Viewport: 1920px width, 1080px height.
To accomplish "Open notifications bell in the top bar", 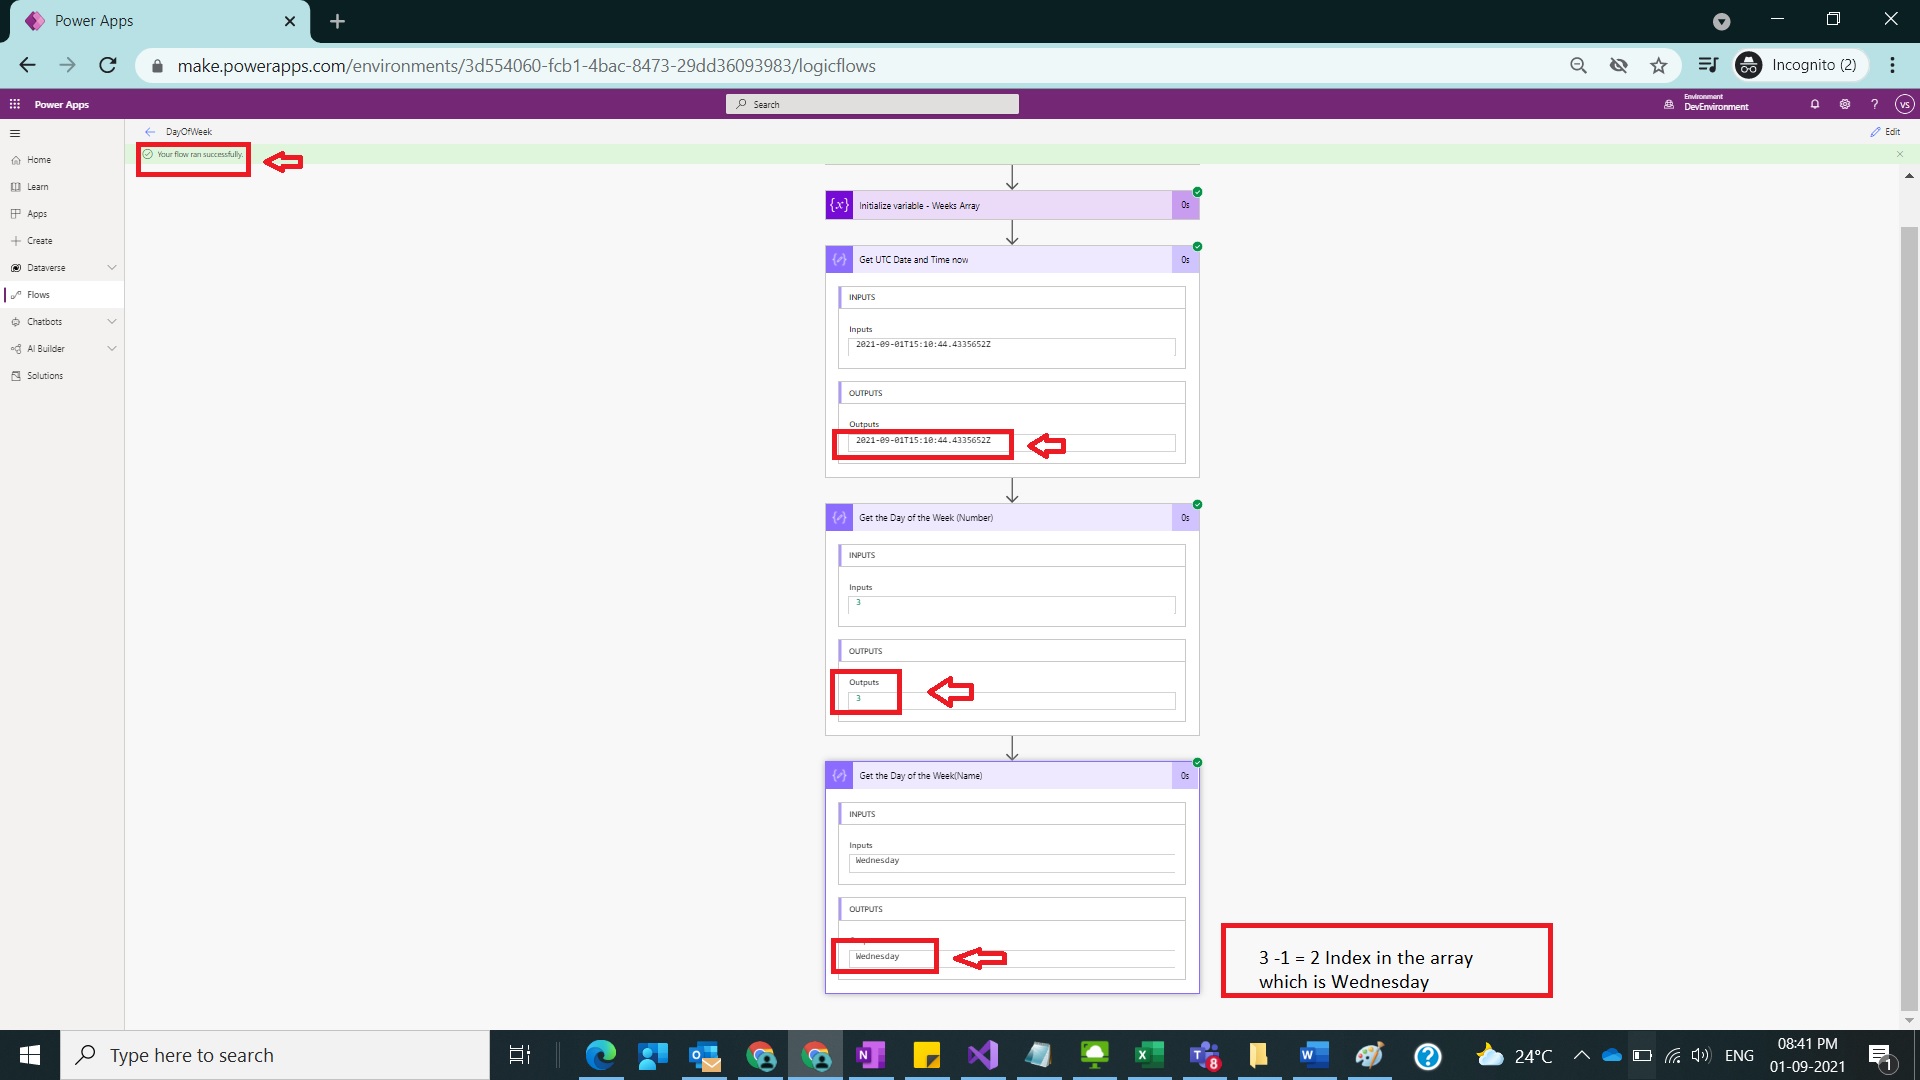I will click(1814, 103).
